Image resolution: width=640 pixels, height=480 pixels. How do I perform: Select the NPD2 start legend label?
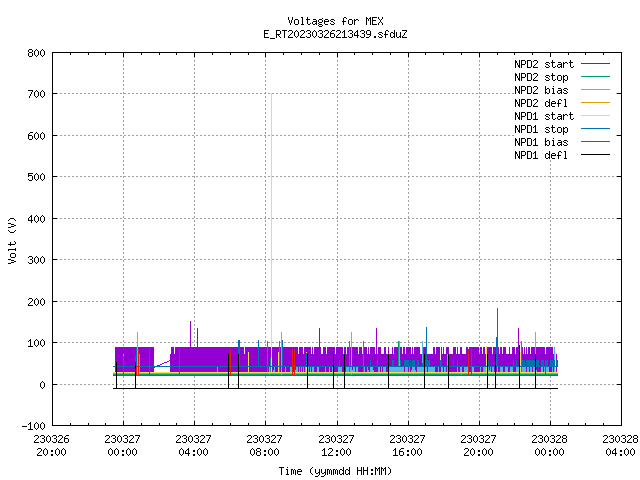click(544, 64)
